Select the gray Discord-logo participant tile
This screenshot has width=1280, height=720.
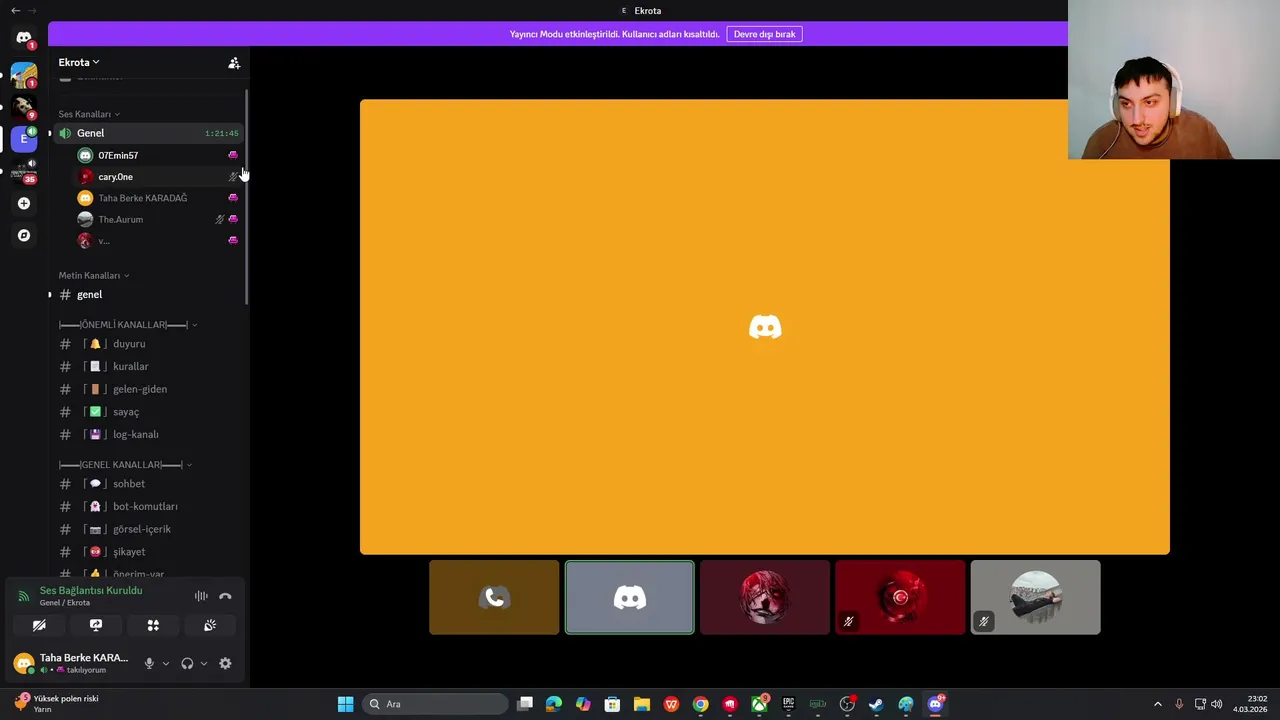click(x=629, y=597)
